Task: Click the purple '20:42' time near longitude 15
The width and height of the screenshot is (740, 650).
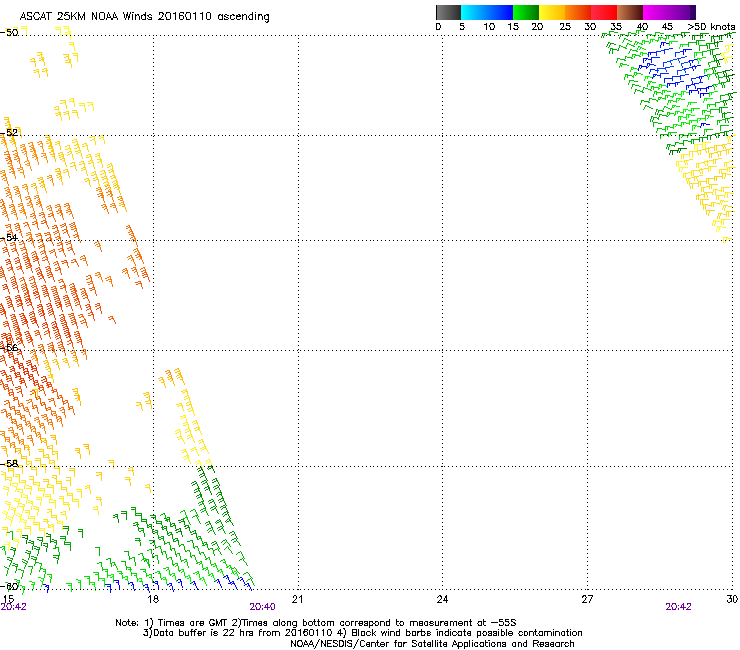Action: click(13, 607)
